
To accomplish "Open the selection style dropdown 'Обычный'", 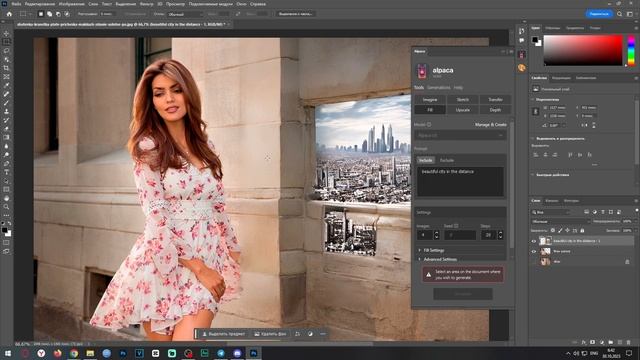I will tap(185, 14).
